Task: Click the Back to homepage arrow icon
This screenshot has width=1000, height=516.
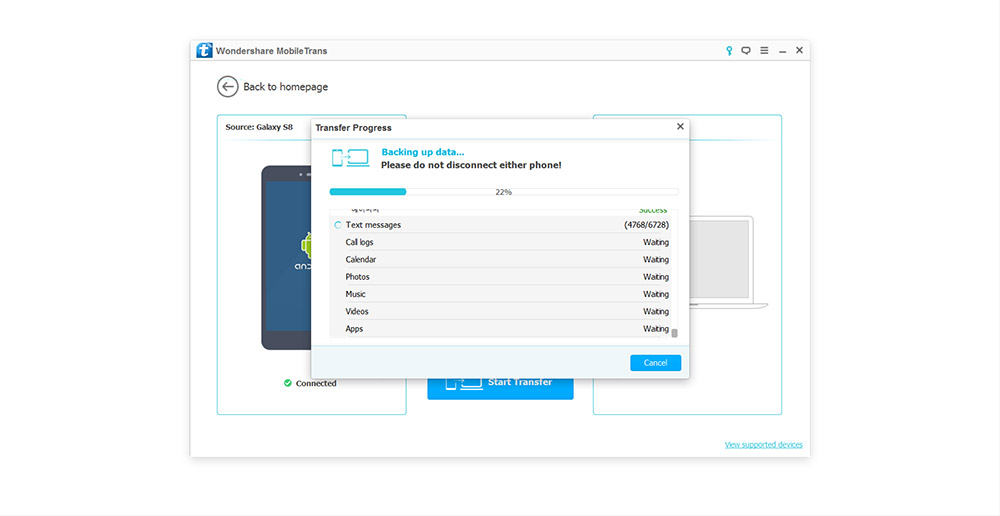Action: click(x=228, y=87)
